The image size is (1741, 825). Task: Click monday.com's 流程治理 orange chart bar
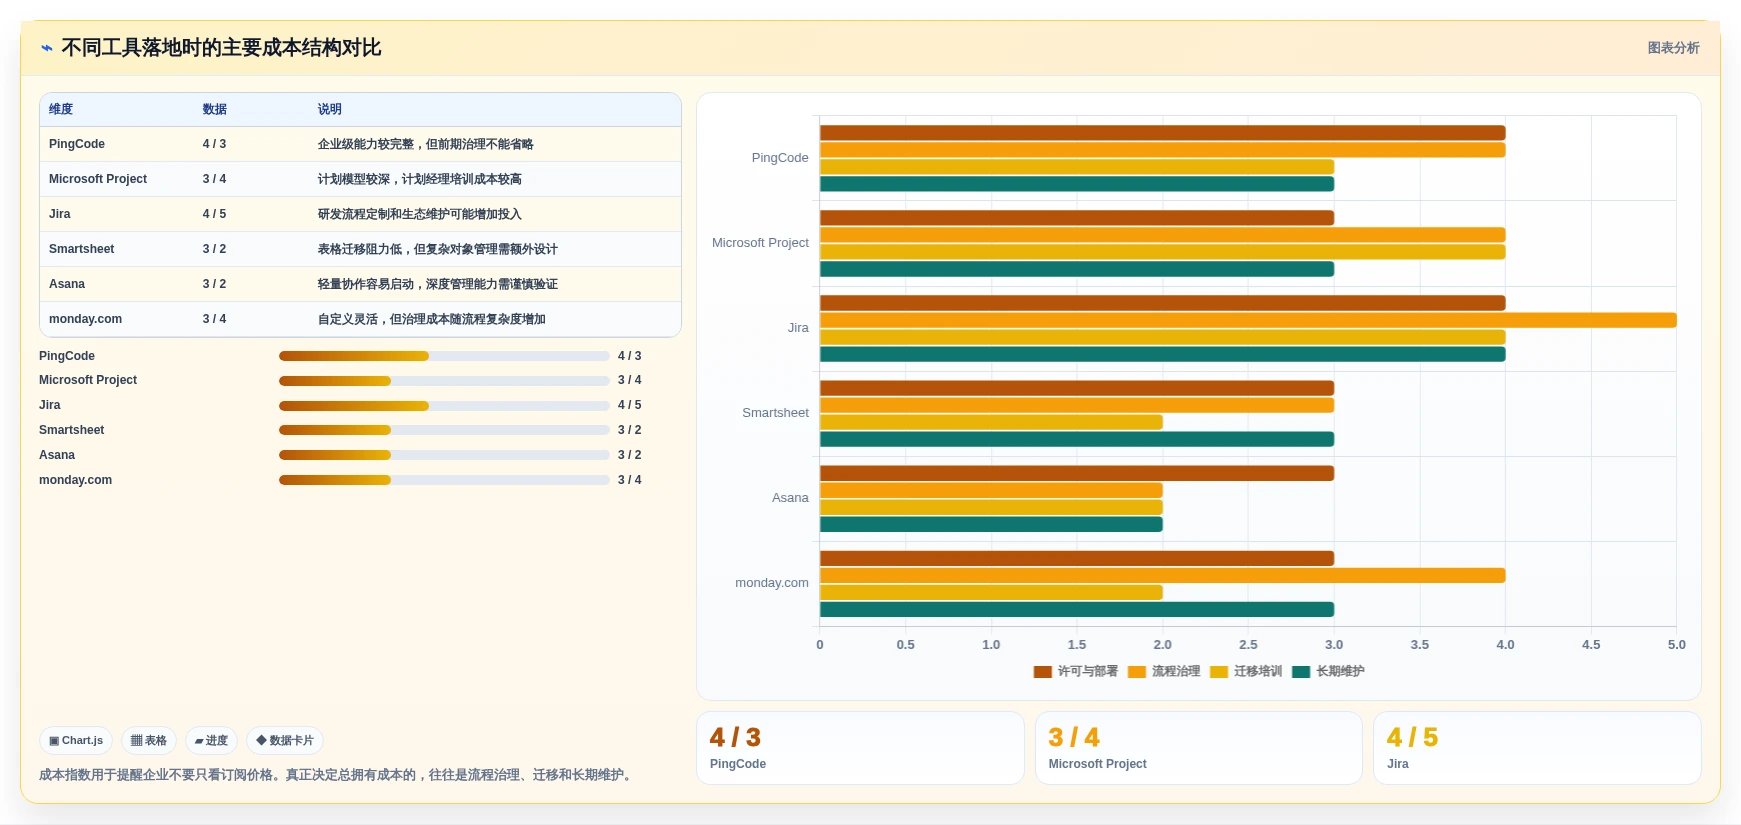(1162, 576)
